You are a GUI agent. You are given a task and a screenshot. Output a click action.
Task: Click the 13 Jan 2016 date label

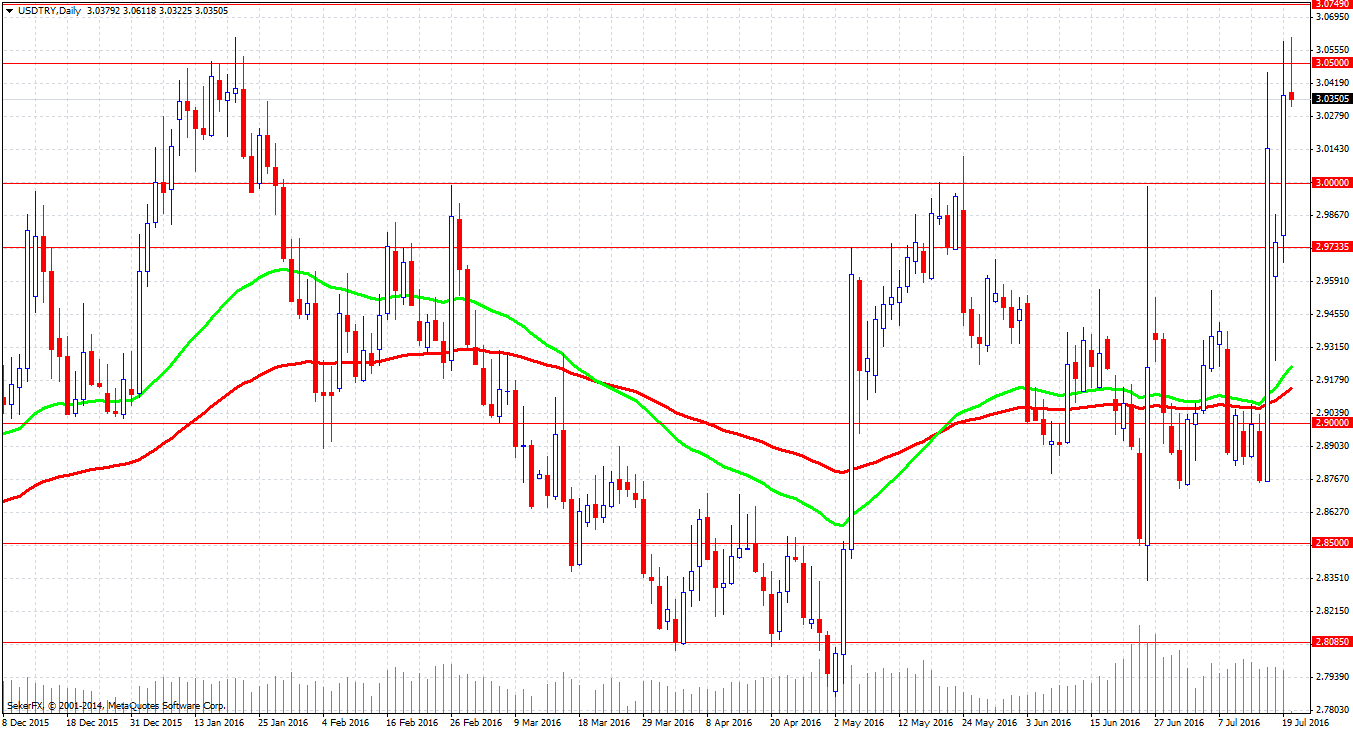pos(219,722)
